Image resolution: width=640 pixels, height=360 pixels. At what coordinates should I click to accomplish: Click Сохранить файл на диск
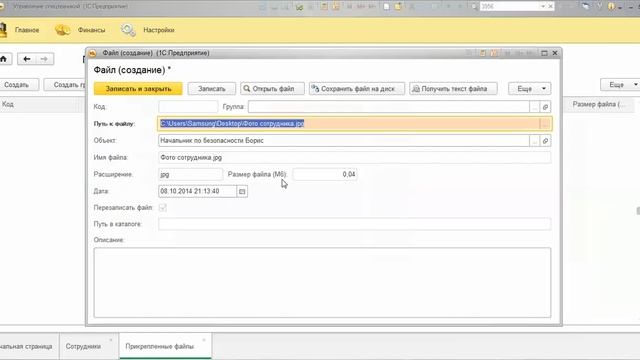coord(357,89)
